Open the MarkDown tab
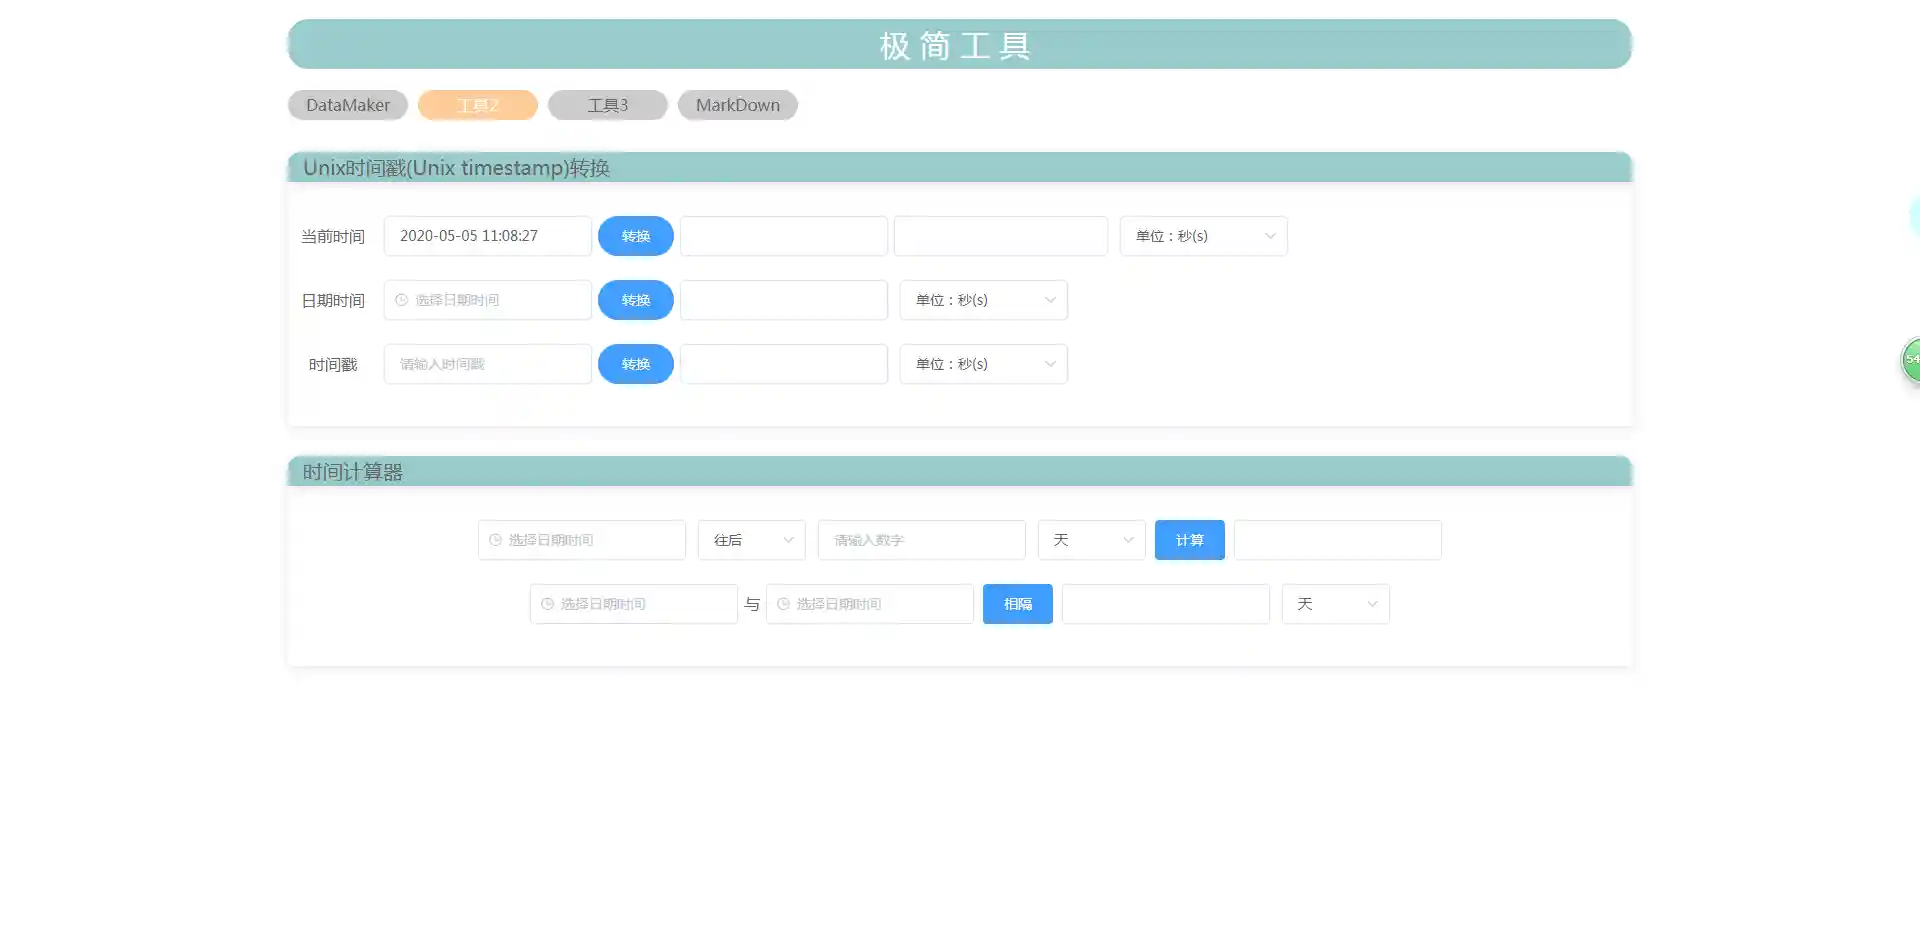This screenshot has height=937, width=1920. [737, 105]
